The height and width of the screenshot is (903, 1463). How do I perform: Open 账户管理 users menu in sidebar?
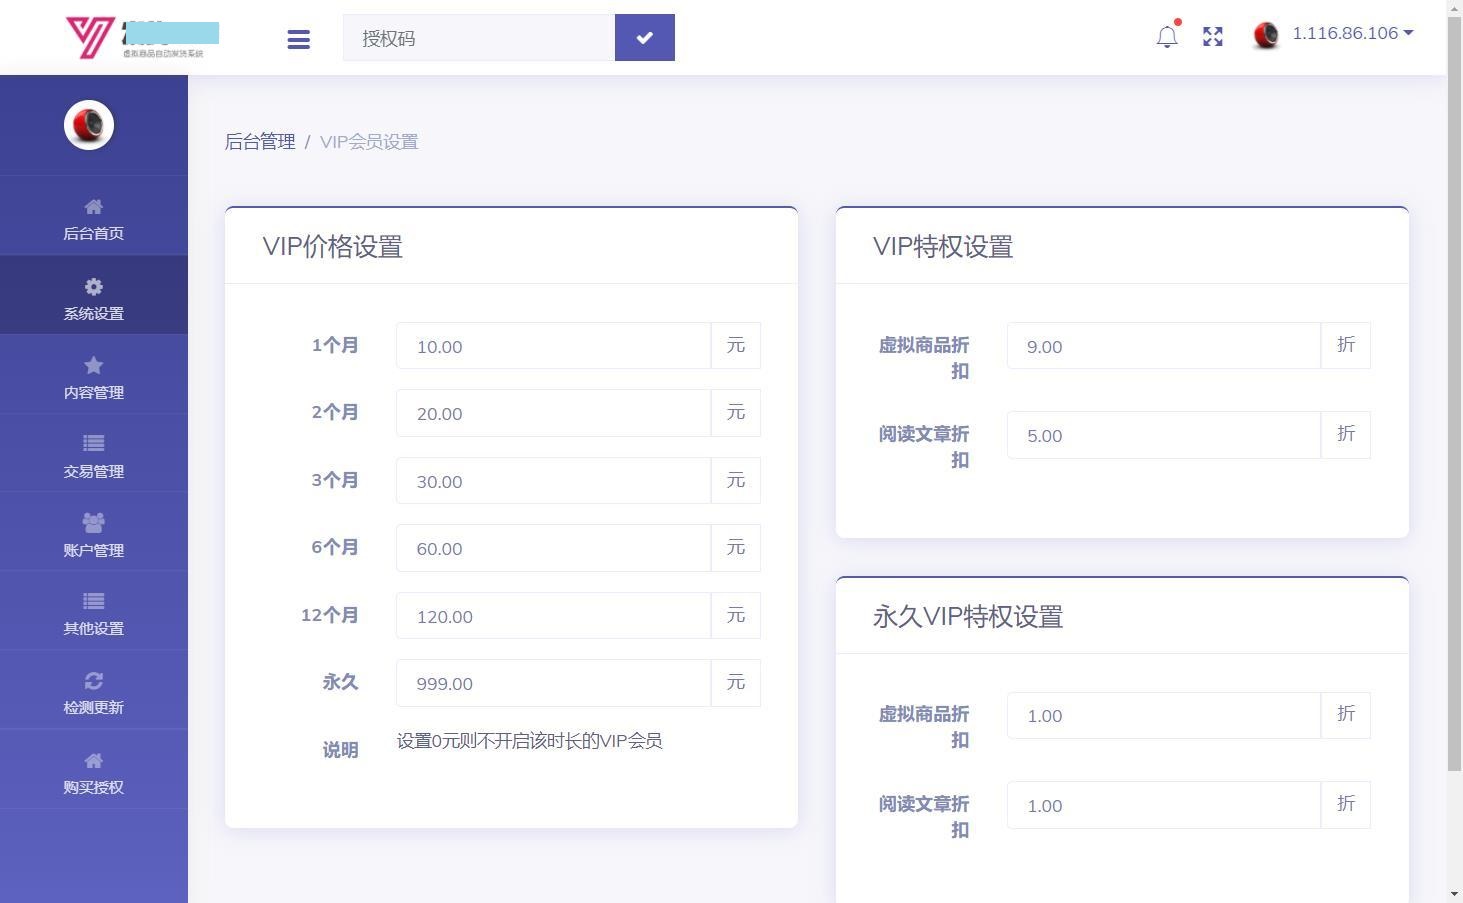coord(94,534)
